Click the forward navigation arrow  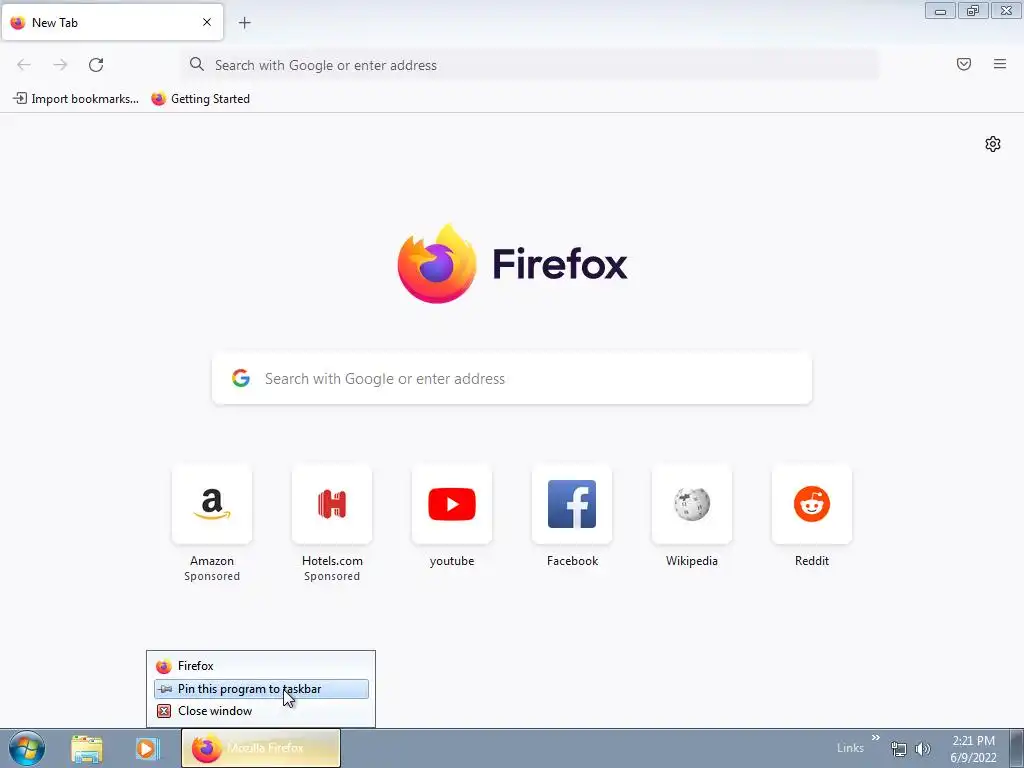pos(60,65)
